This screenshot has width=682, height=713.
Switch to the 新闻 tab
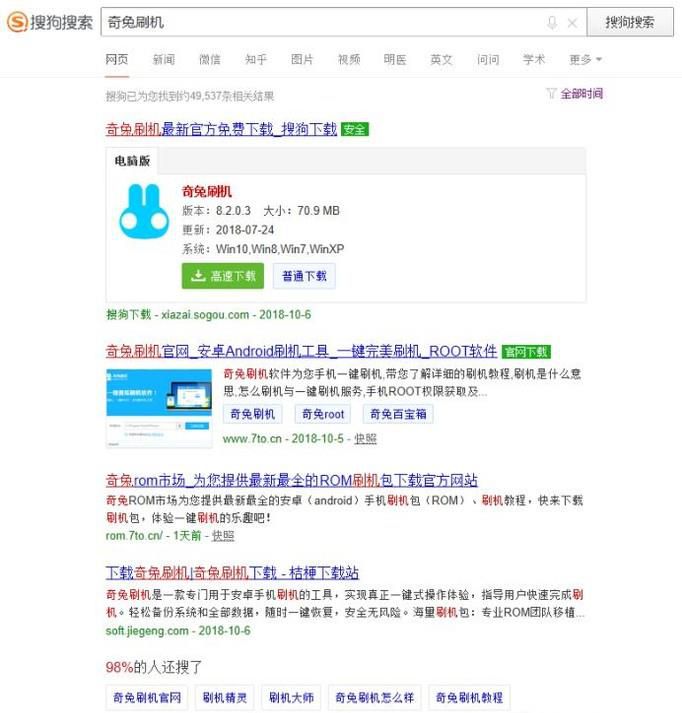[x=164, y=60]
